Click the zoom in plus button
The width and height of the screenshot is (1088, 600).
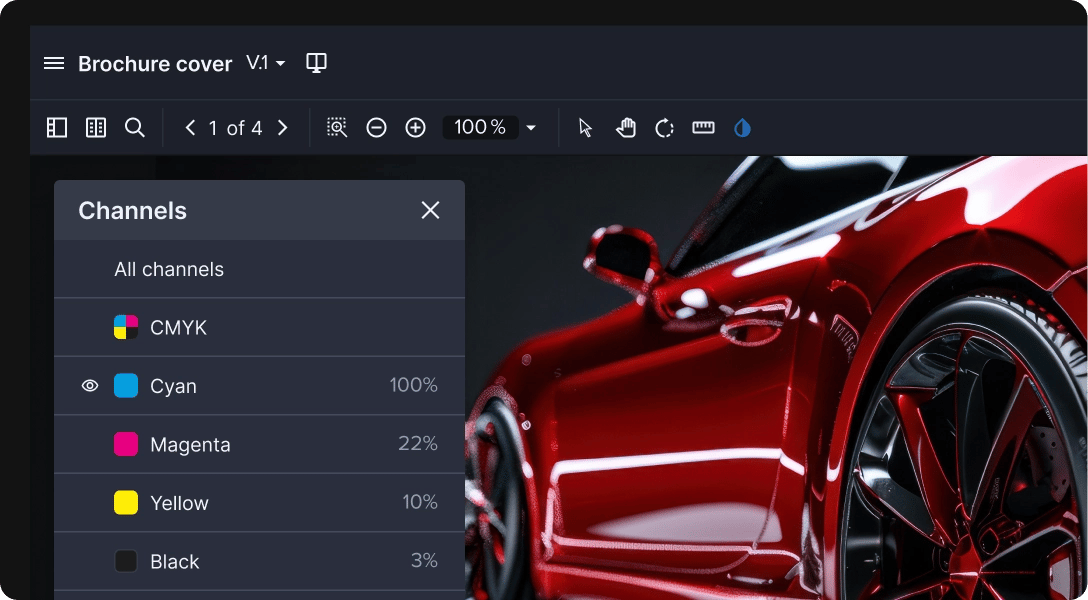(416, 128)
